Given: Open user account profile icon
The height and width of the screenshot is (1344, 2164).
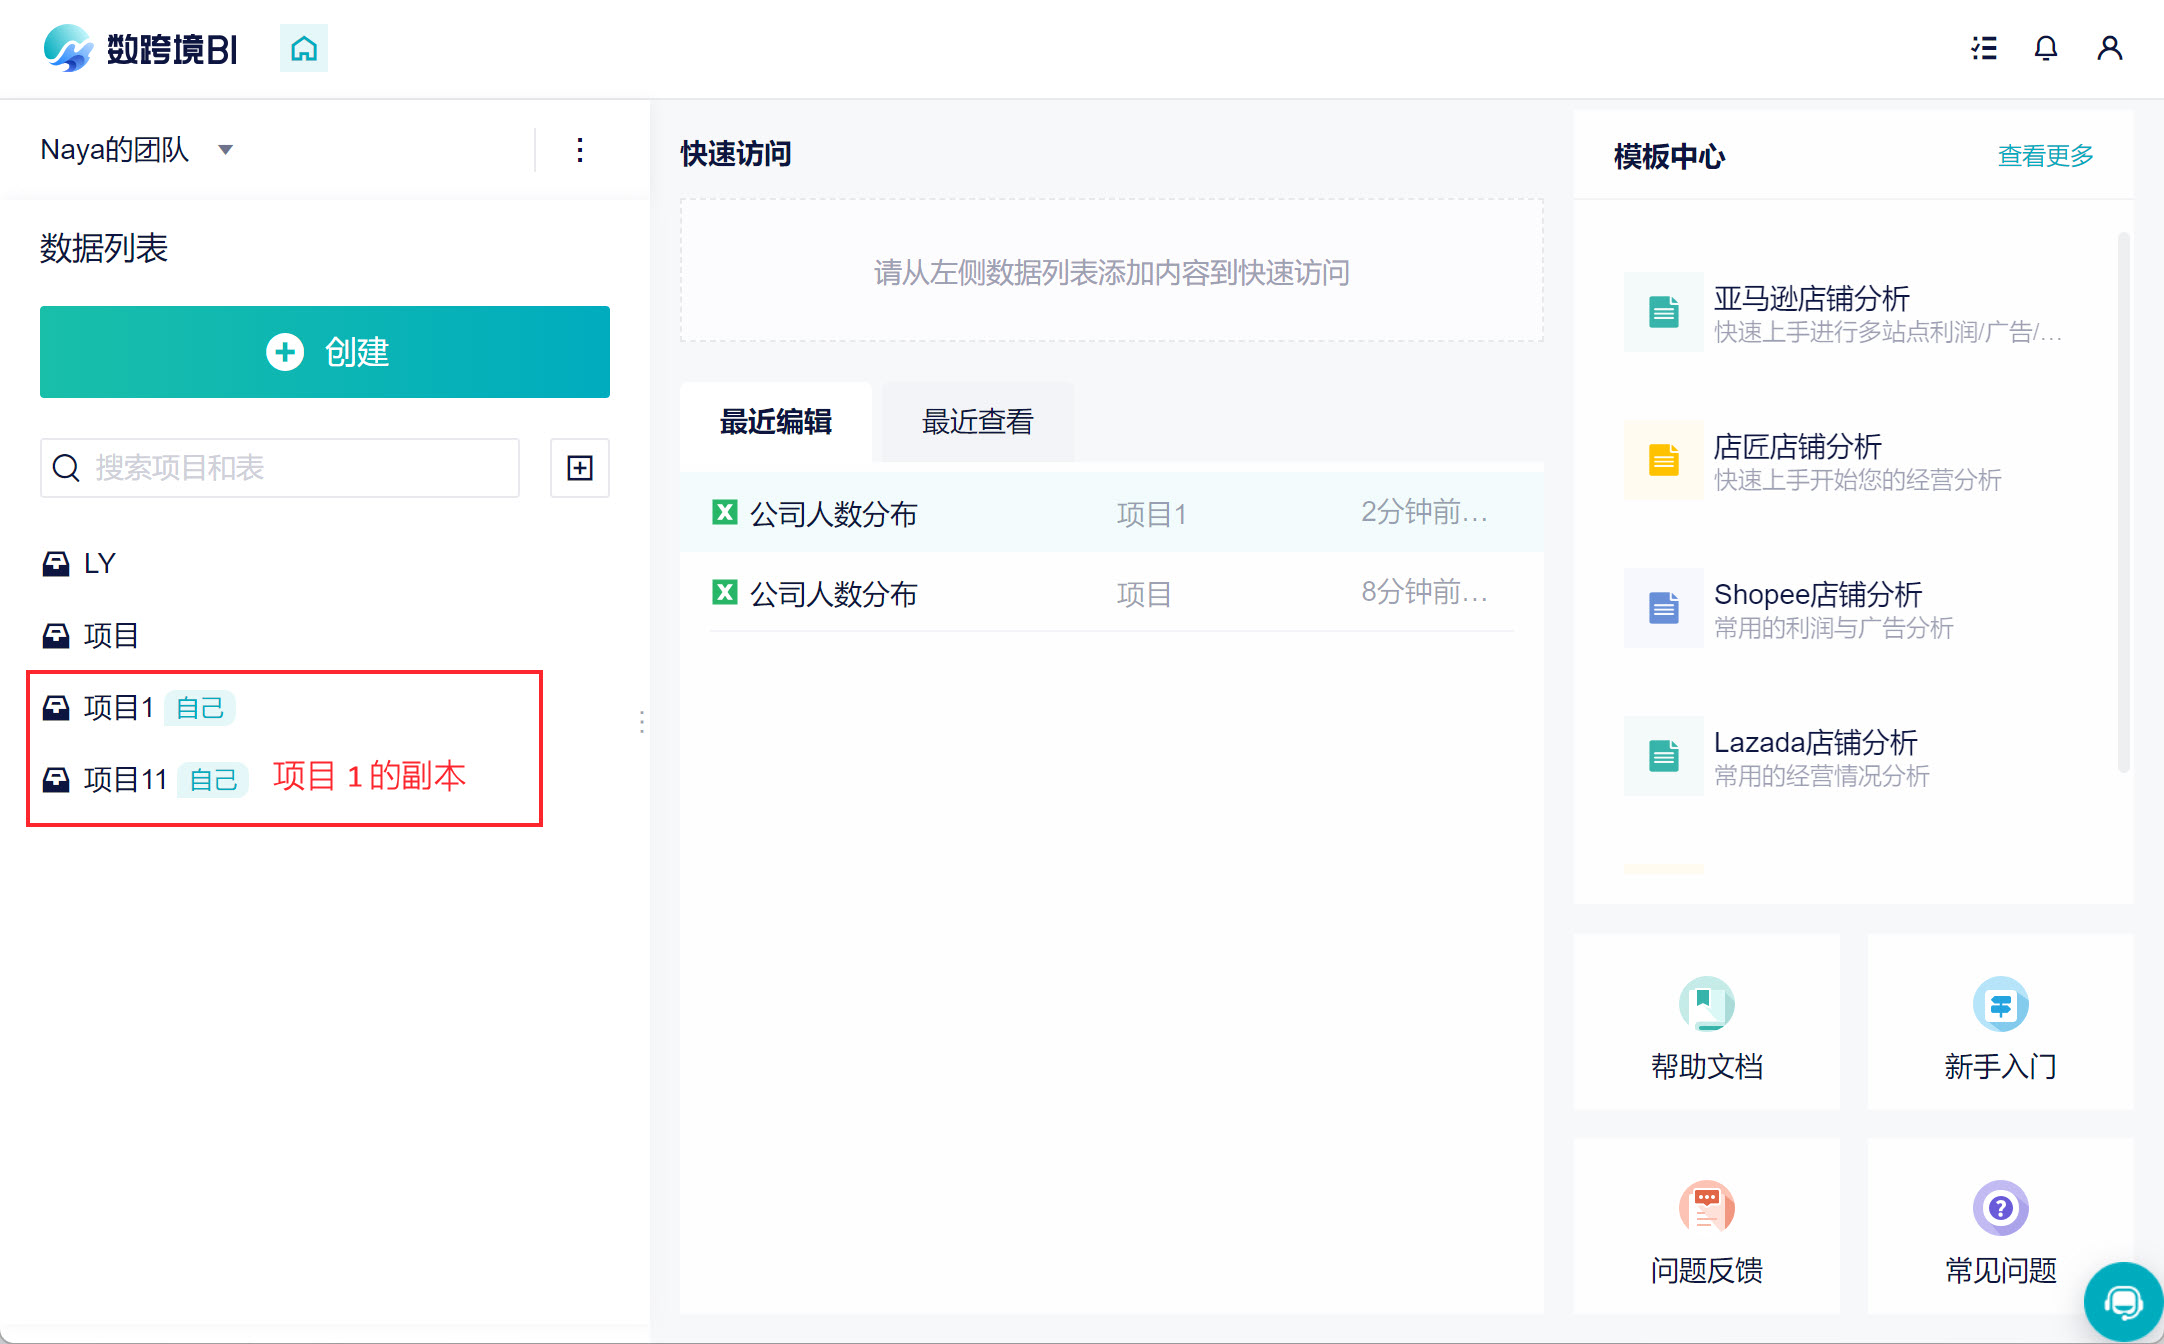Looking at the screenshot, I should tap(2110, 48).
